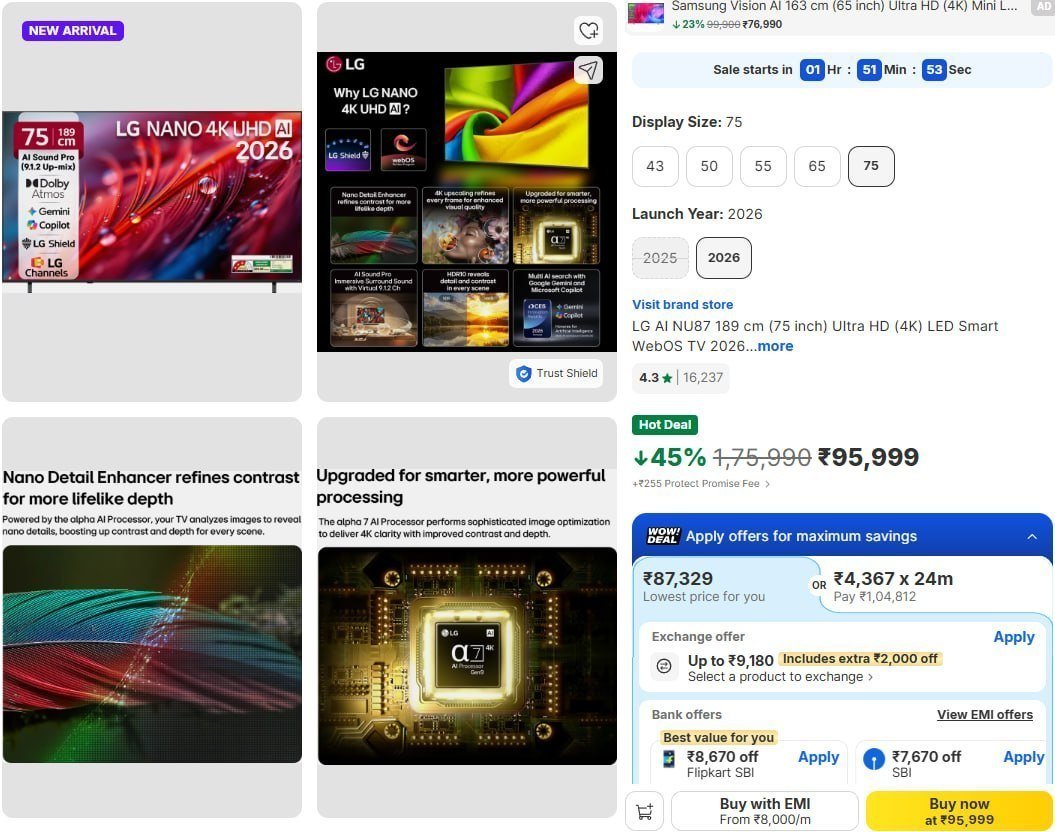Click the Best value for you tag
This screenshot has height=832, width=1055.
pos(718,737)
